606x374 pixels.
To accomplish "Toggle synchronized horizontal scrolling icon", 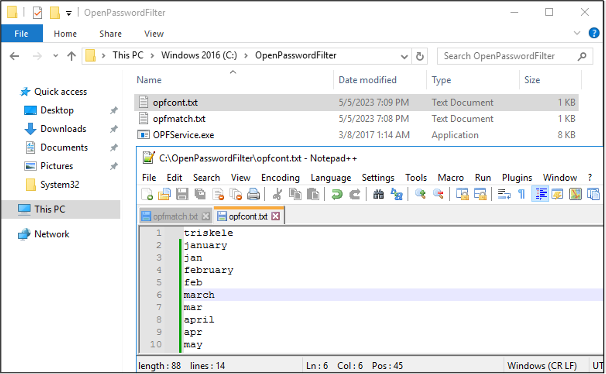I will (x=480, y=194).
